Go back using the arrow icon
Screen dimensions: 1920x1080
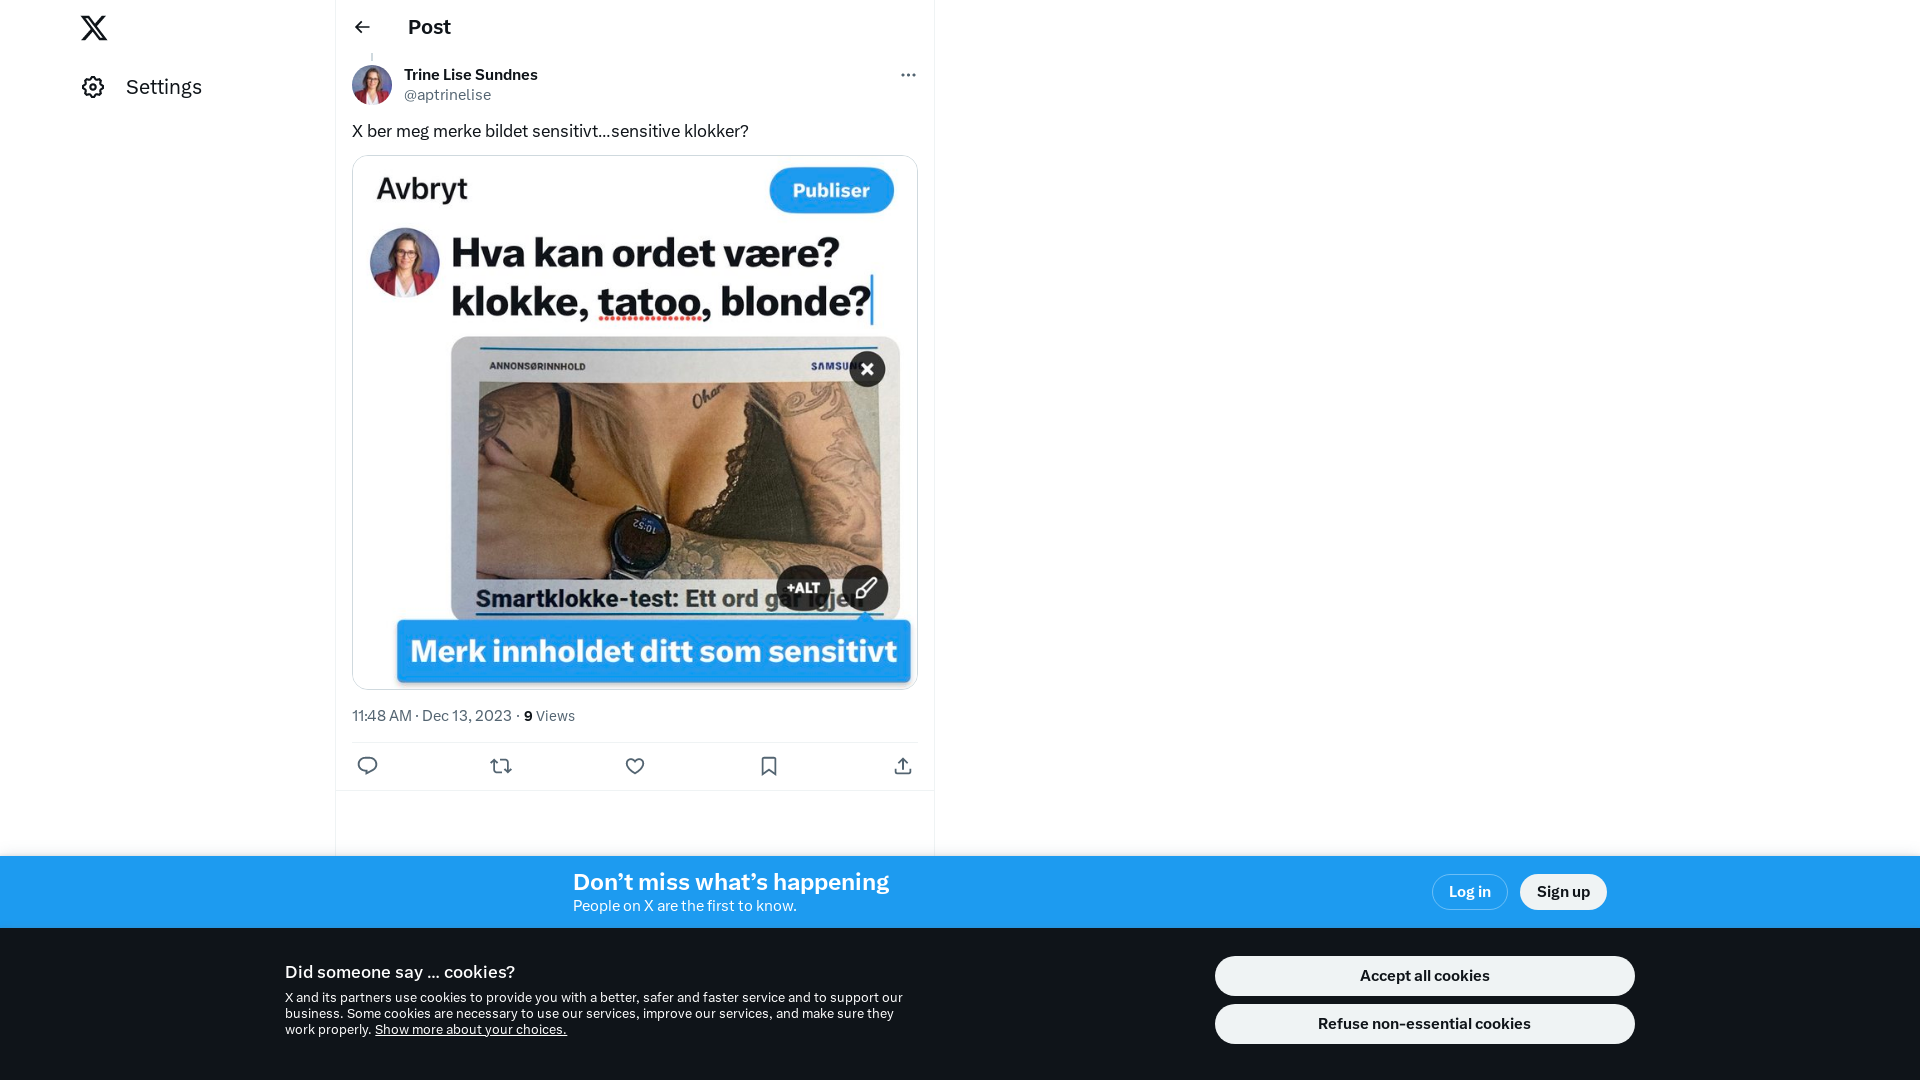[362, 27]
